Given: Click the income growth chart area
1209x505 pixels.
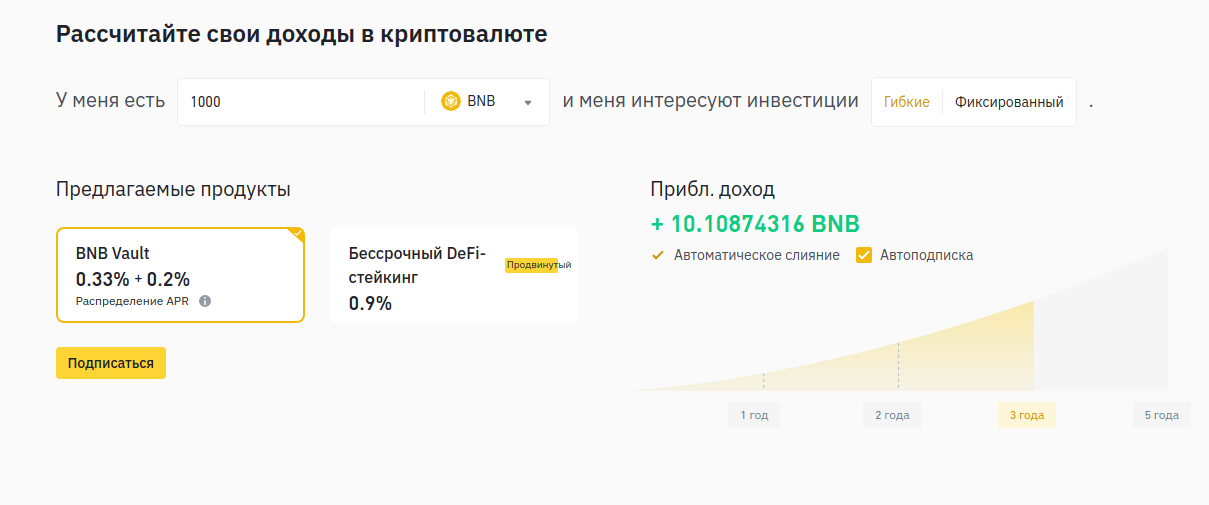Looking at the screenshot, I should point(900,340).
